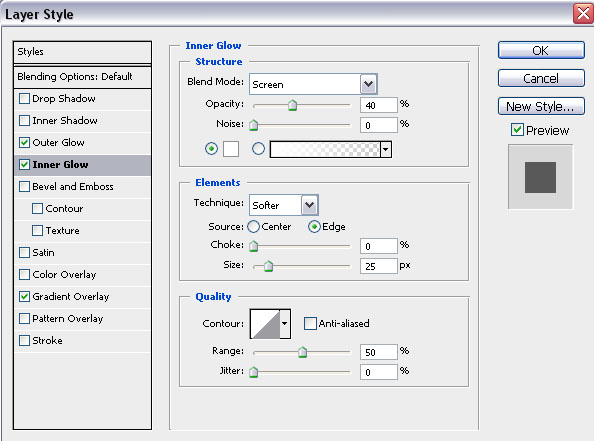Click the OK button
The image size is (594, 441).
pos(541,50)
